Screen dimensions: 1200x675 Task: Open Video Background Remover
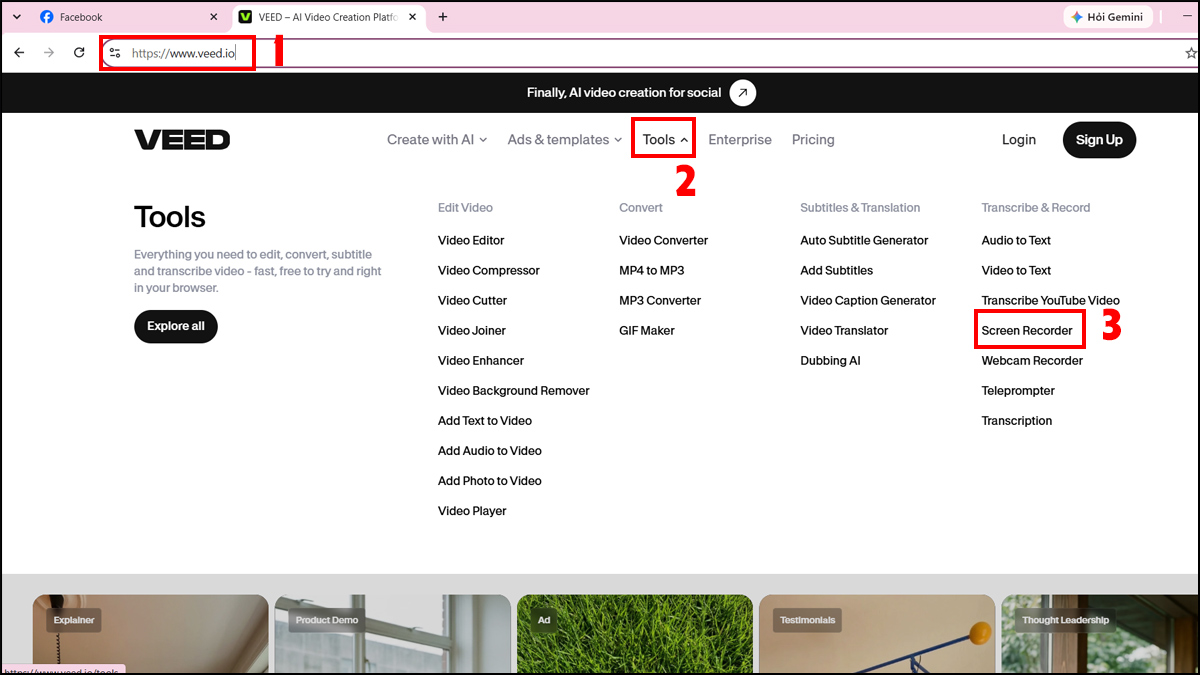tap(514, 390)
